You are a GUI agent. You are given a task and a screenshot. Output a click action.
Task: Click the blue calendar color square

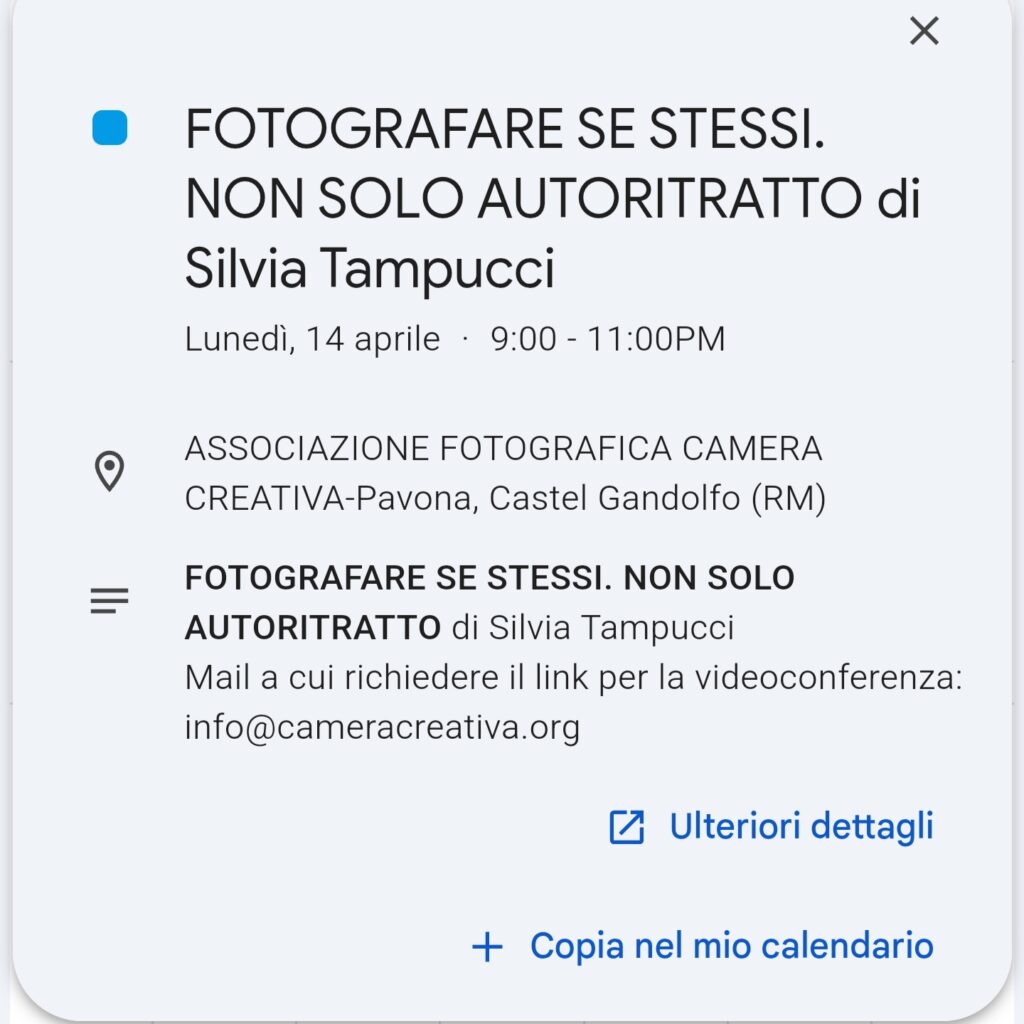click(x=110, y=128)
